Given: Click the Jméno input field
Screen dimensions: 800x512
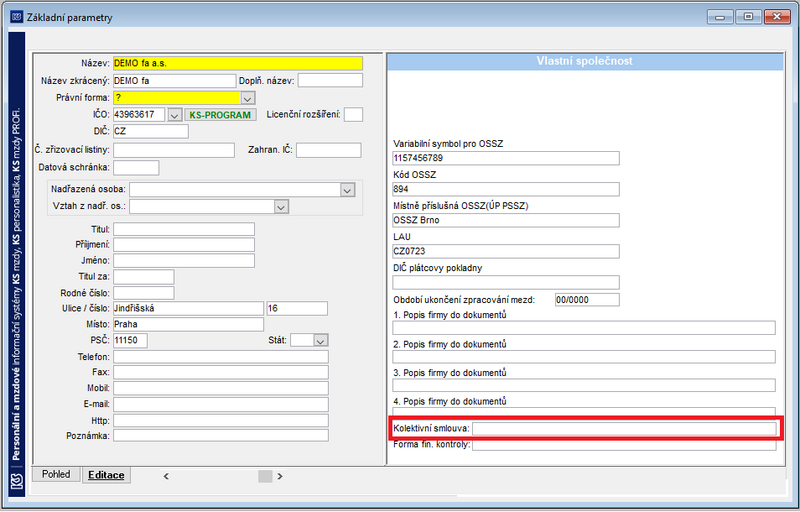Looking at the screenshot, I should [x=184, y=261].
